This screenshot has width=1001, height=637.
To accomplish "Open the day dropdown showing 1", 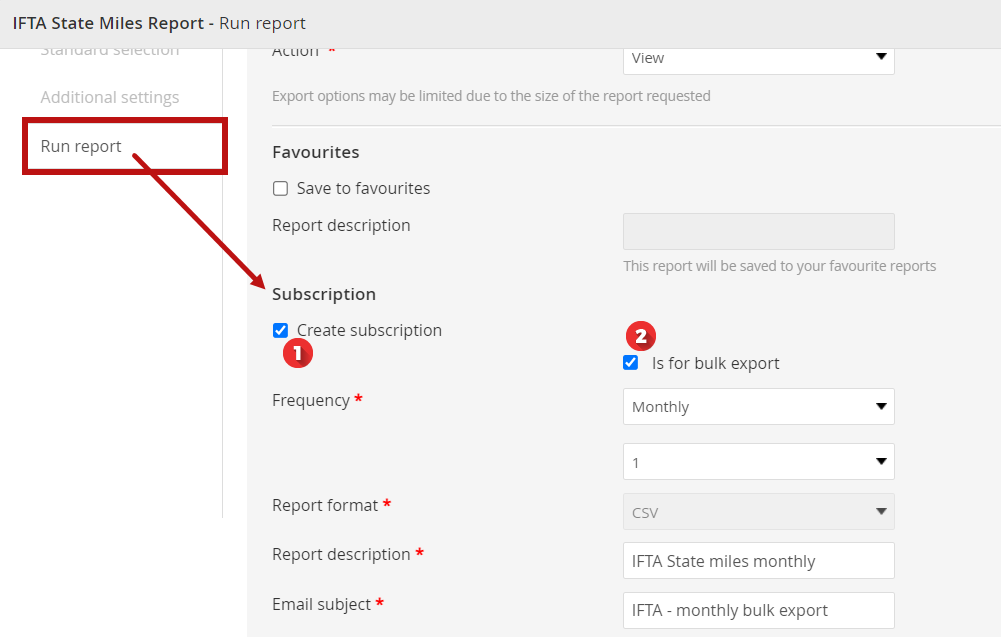I will tap(758, 461).
